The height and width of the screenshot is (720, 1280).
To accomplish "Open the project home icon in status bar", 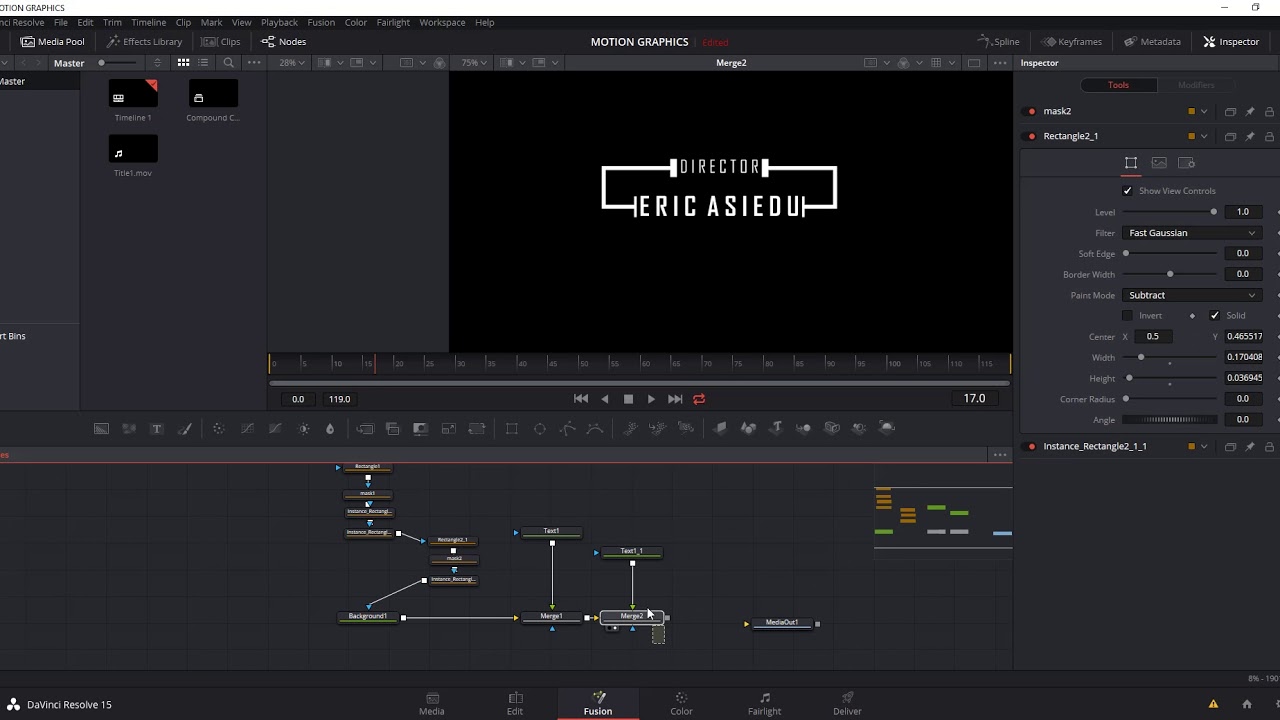I will pos(1246,704).
